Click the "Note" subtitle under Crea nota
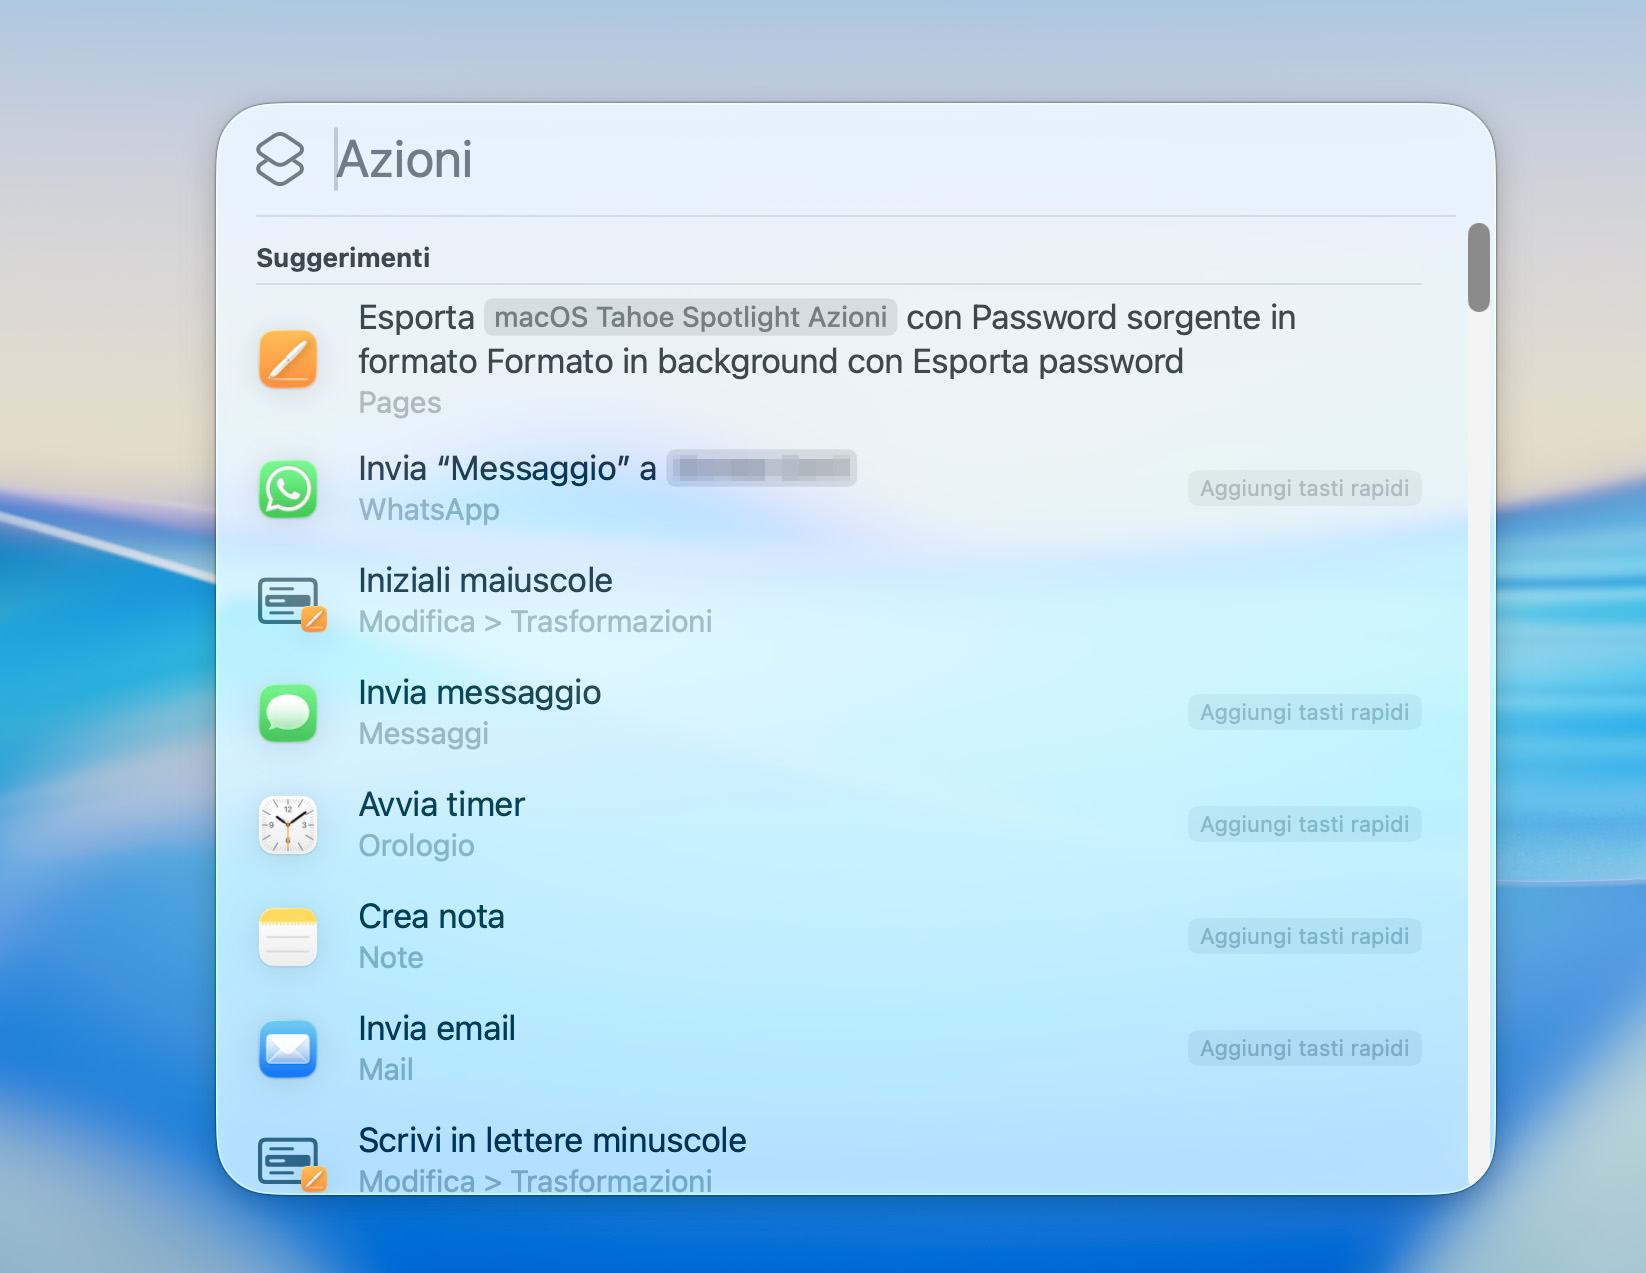The width and height of the screenshot is (1646, 1273). pos(391,958)
